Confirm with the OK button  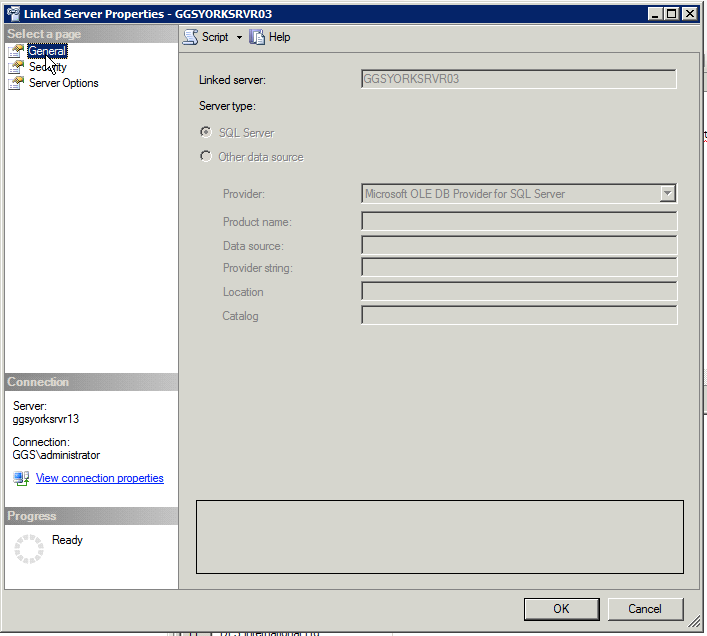coord(561,609)
